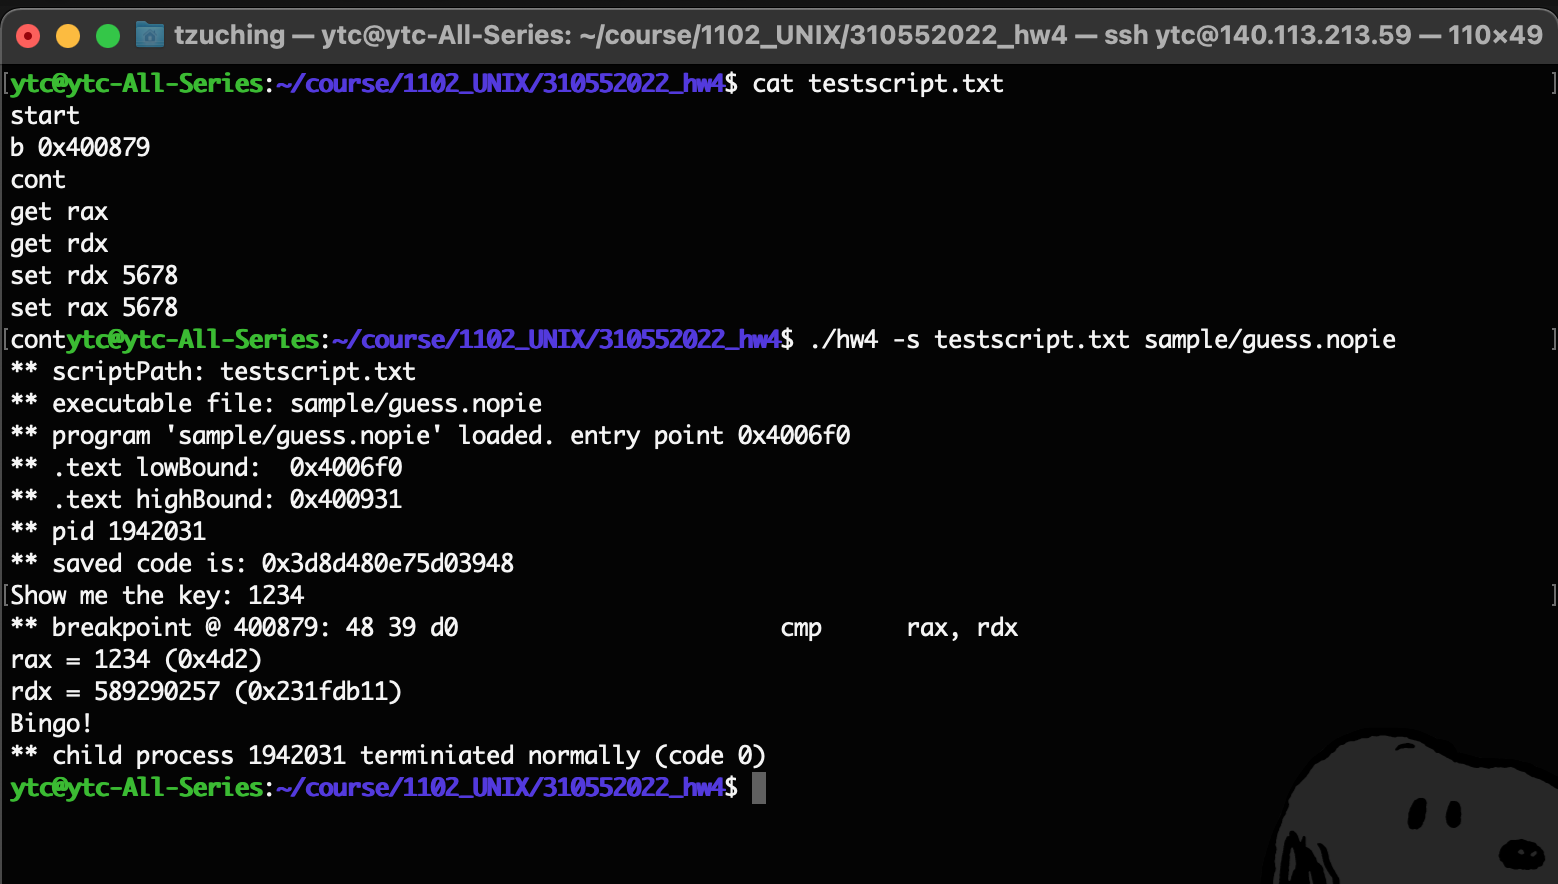Viewport: 1558px width, 884px height.
Task: Click the set rdx 5678 script line
Action: click(94, 275)
